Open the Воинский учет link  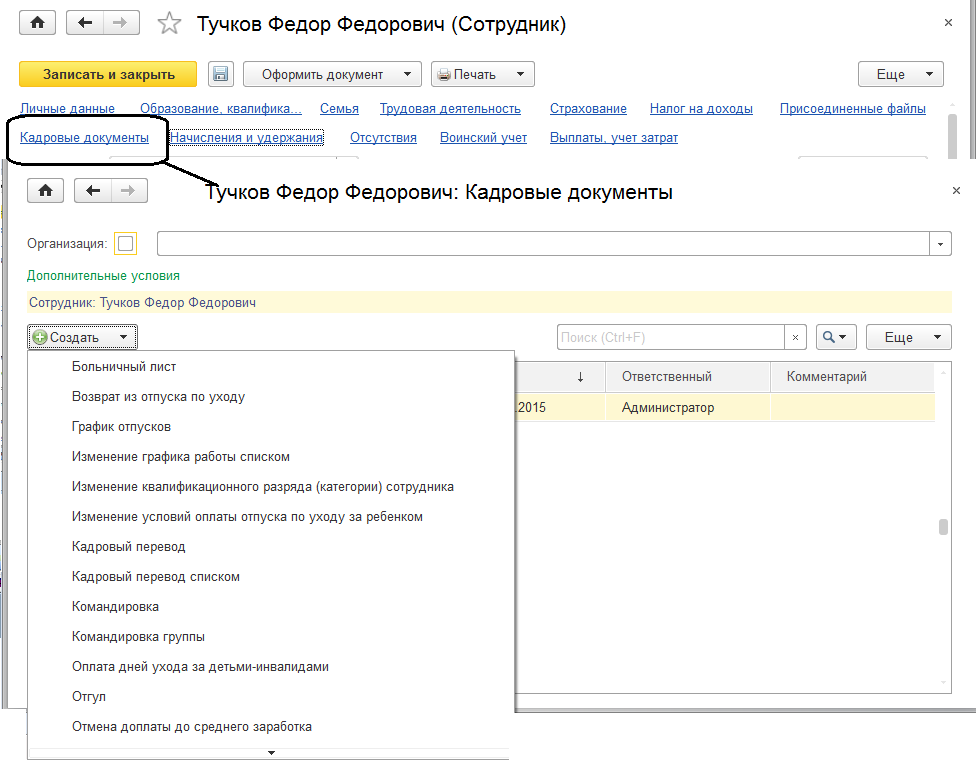tap(483, 138)
